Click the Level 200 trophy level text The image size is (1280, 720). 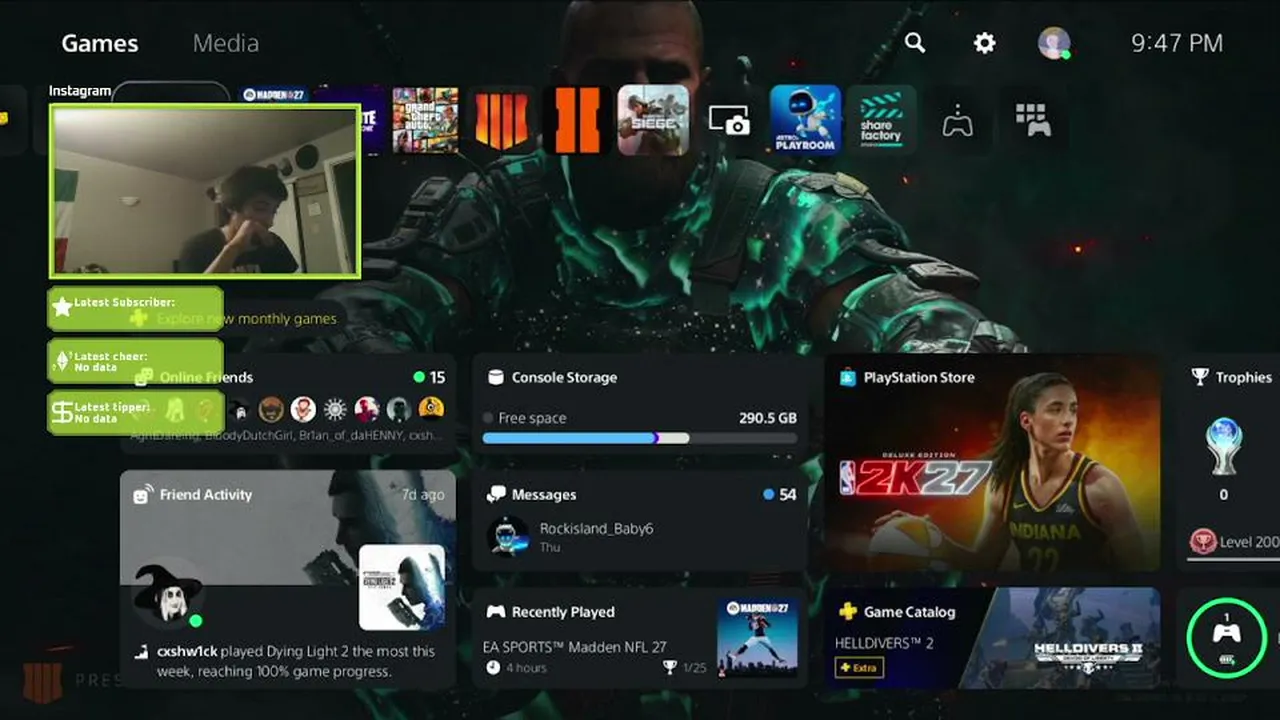[x=1250, y=541]
